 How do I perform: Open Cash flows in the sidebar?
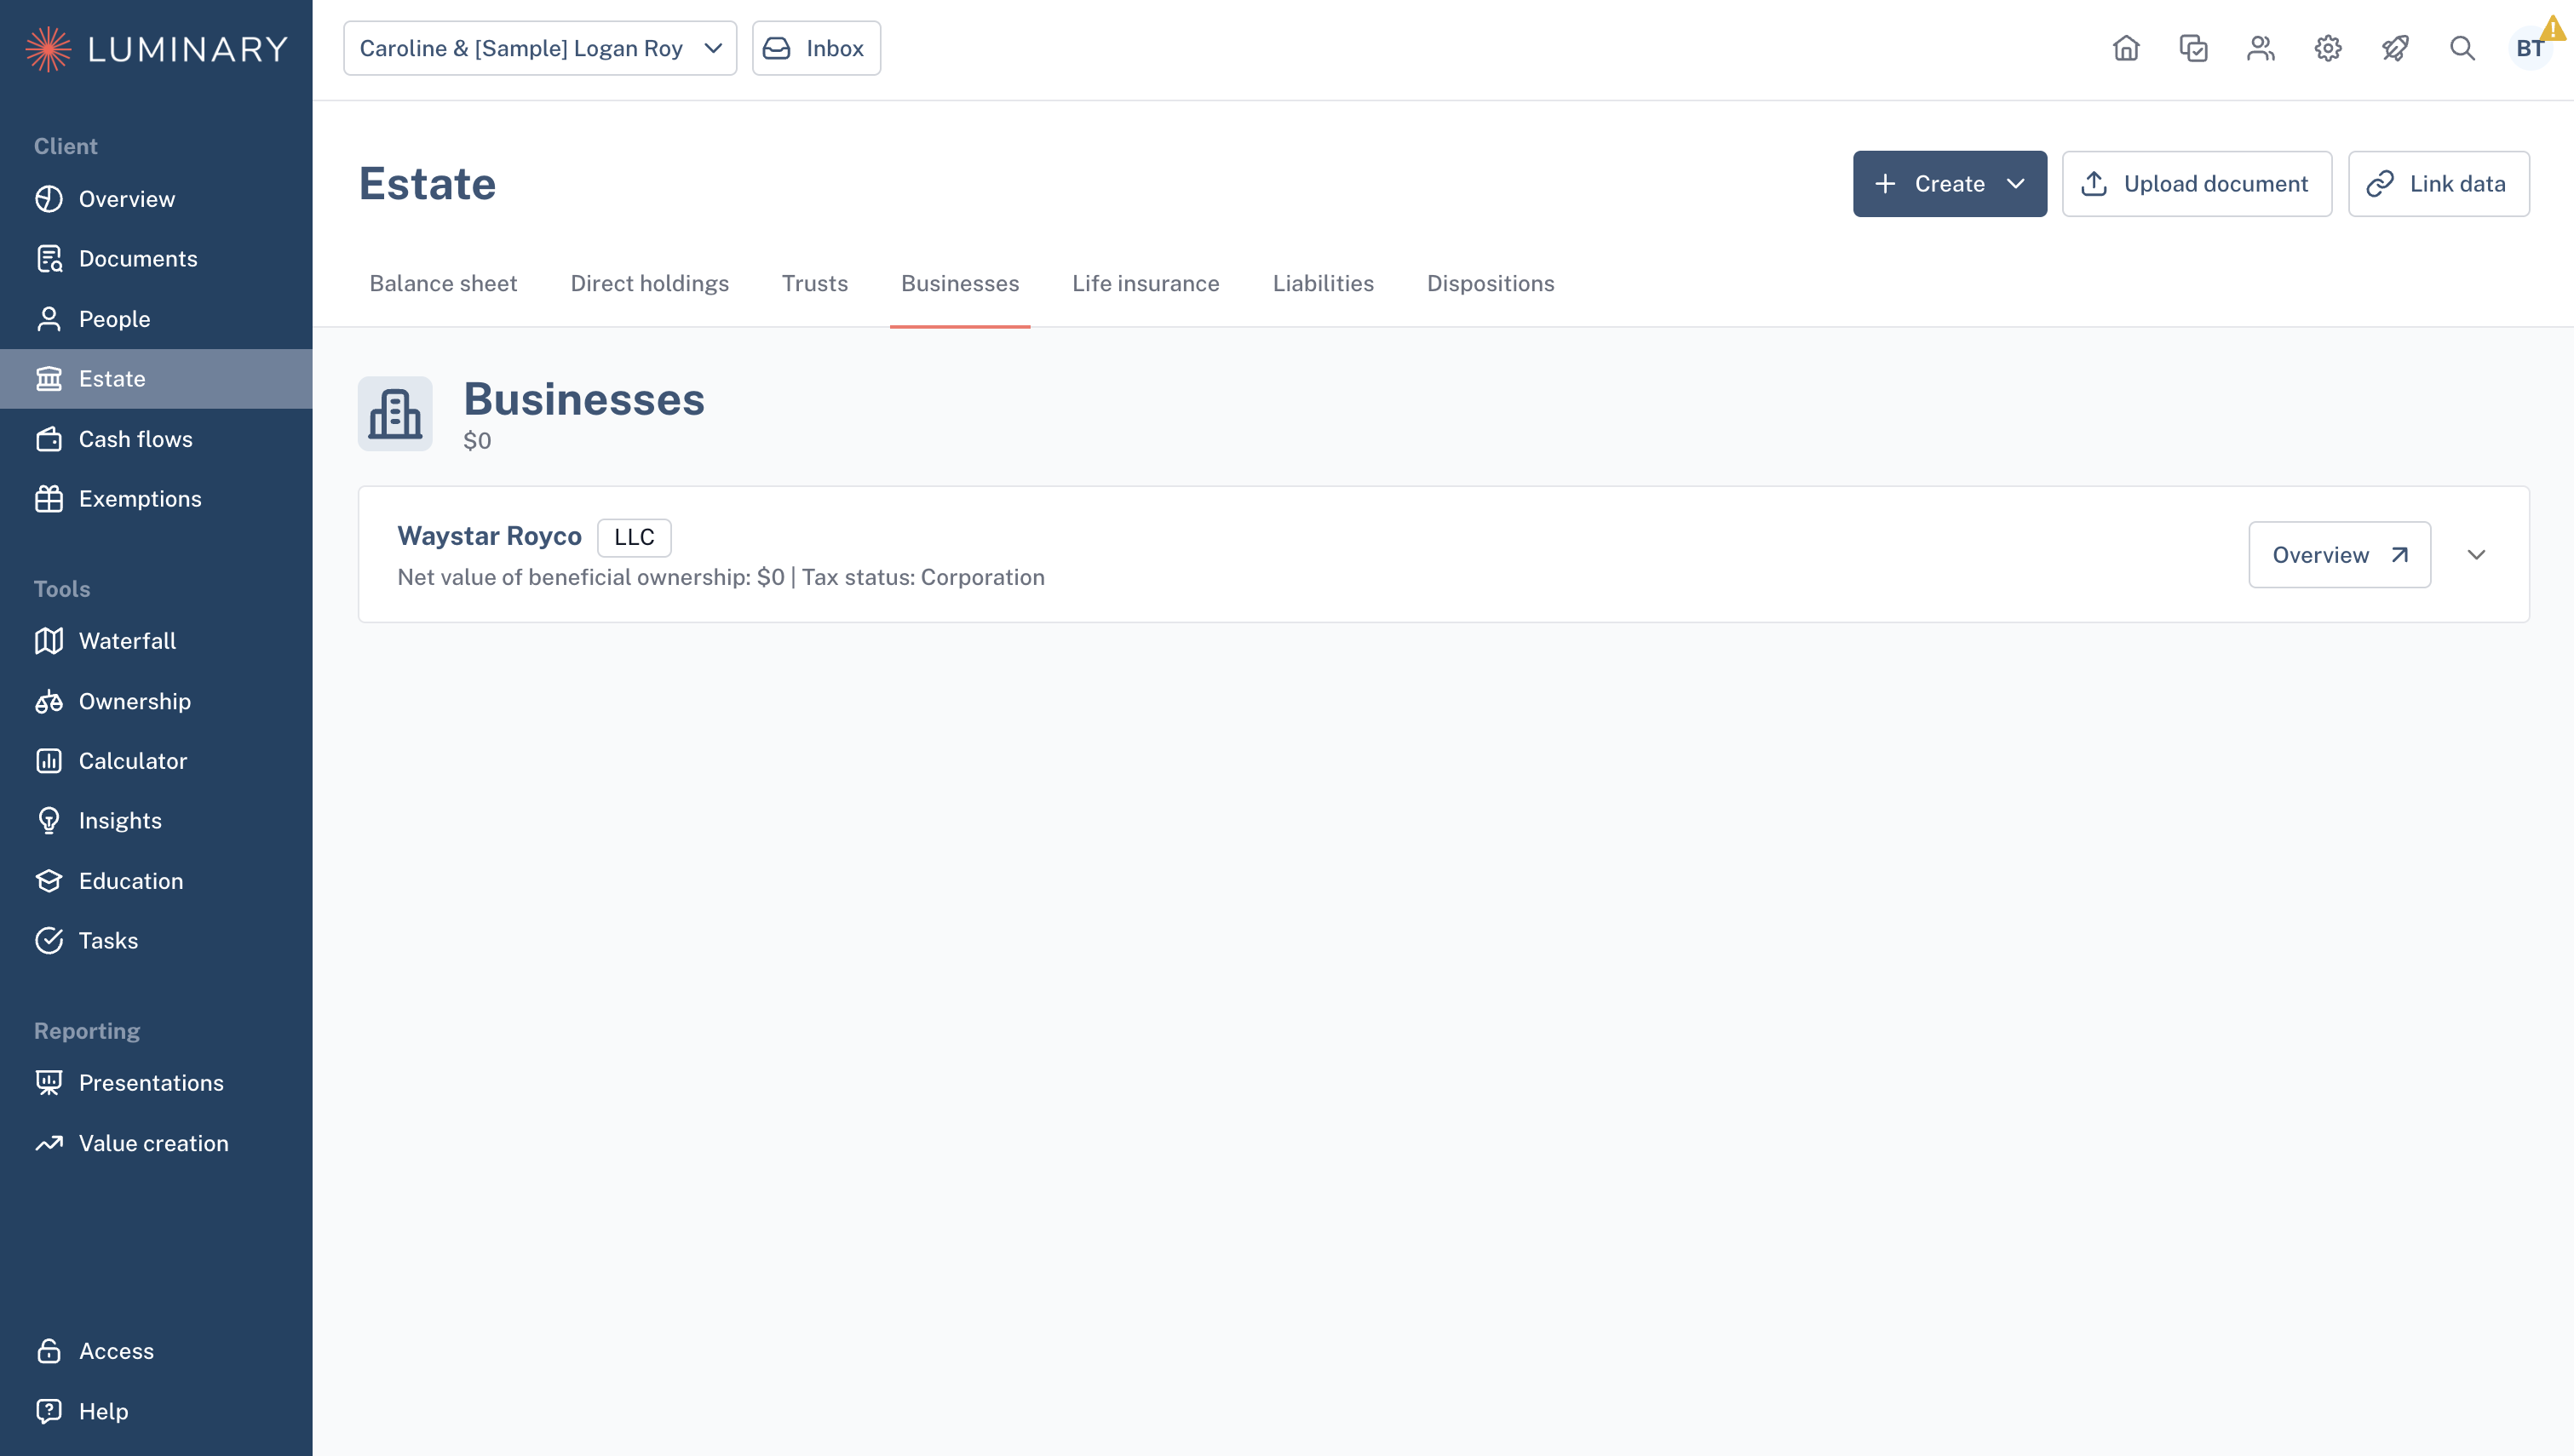(156, 439)
